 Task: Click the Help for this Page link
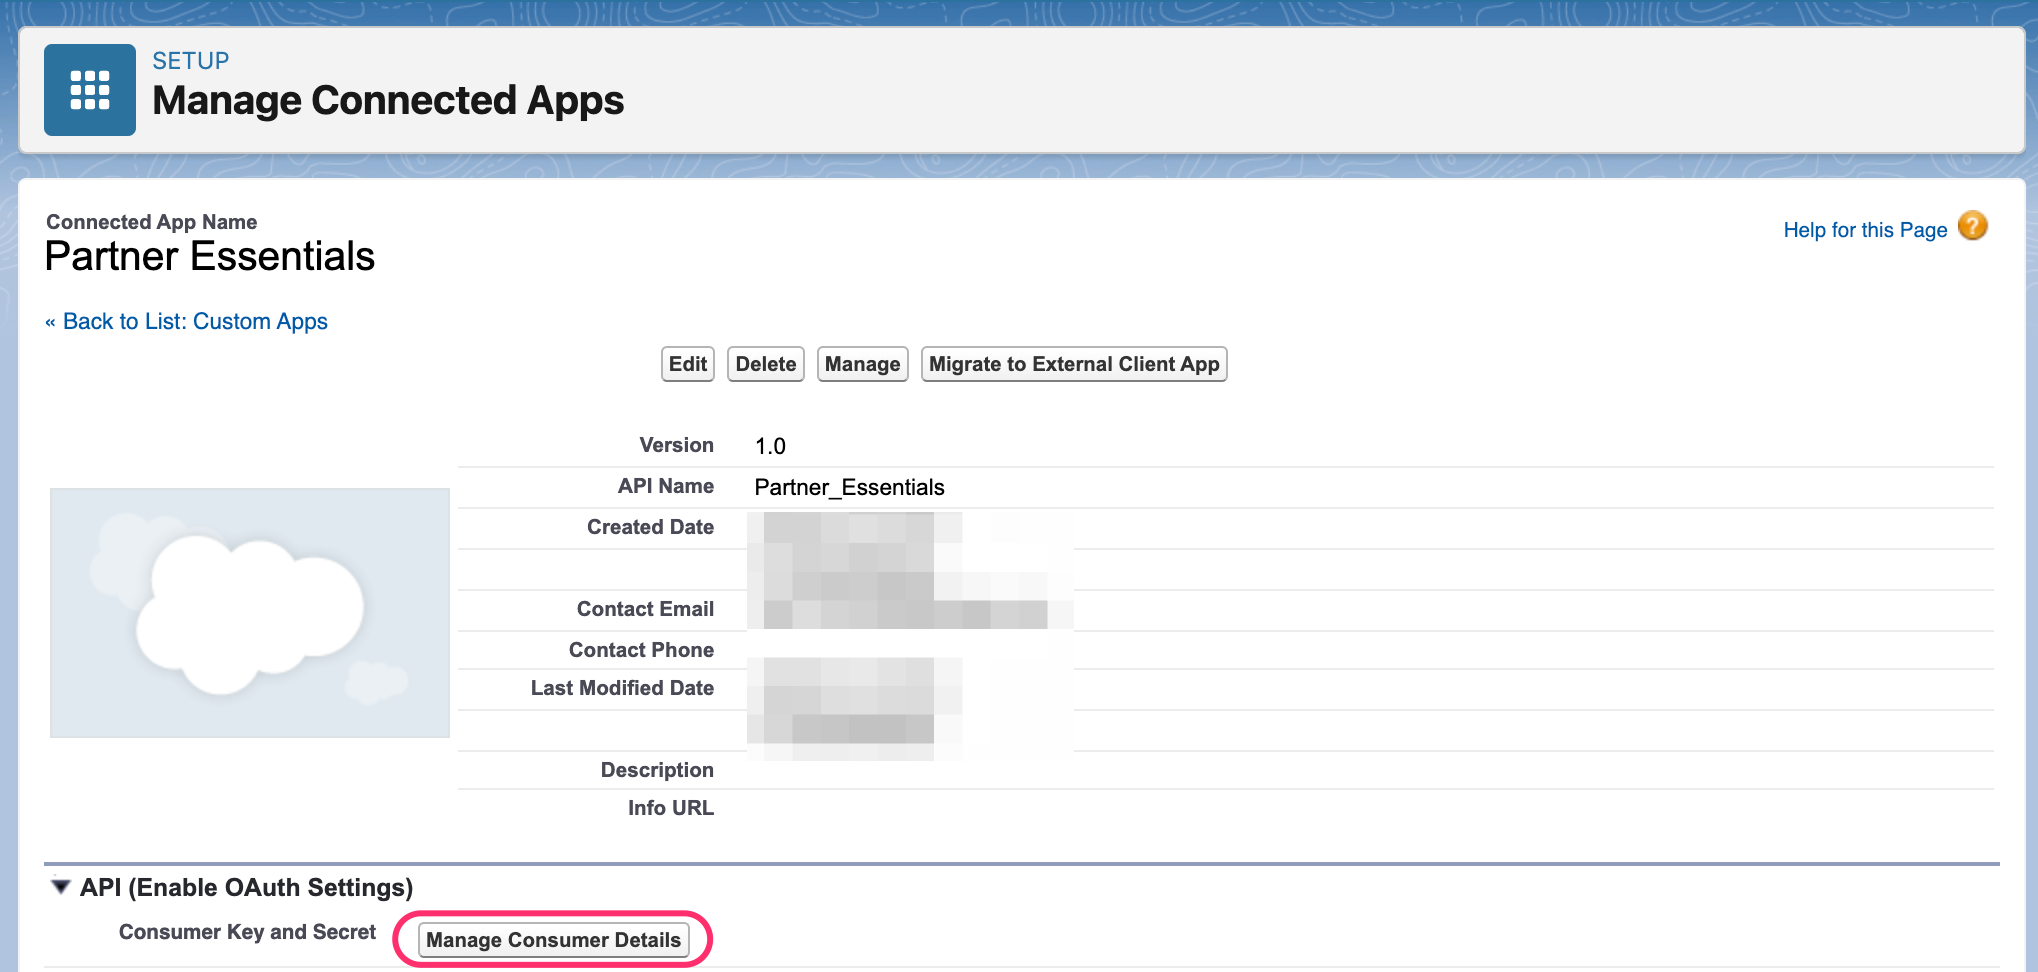1865,230
